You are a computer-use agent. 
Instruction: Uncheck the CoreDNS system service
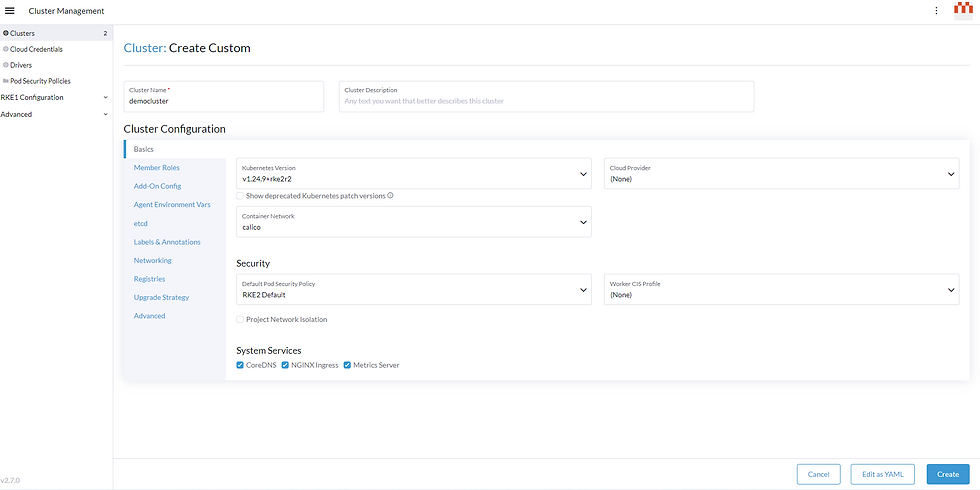[240, 365]
